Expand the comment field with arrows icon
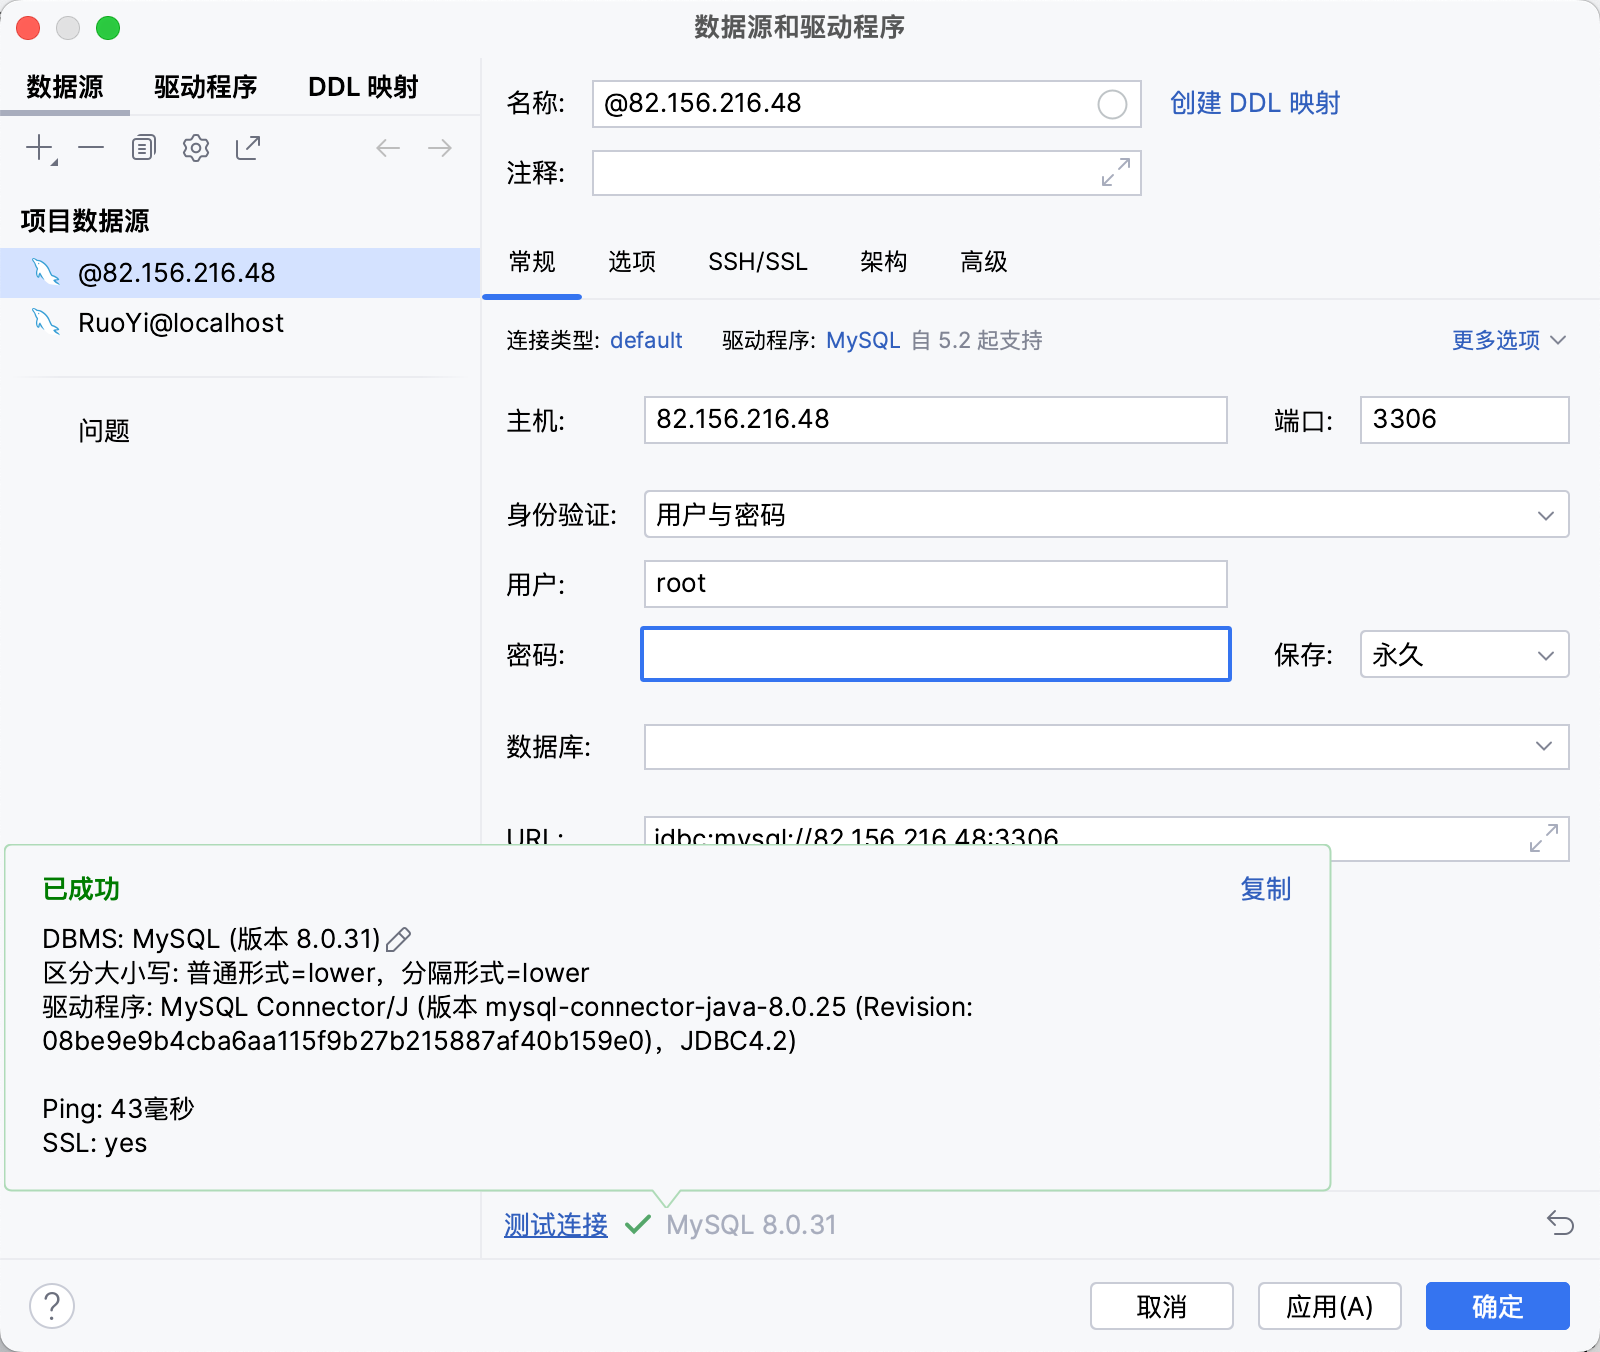This screenshot has height=1352, width=1600. click(x=1116, y=172)
